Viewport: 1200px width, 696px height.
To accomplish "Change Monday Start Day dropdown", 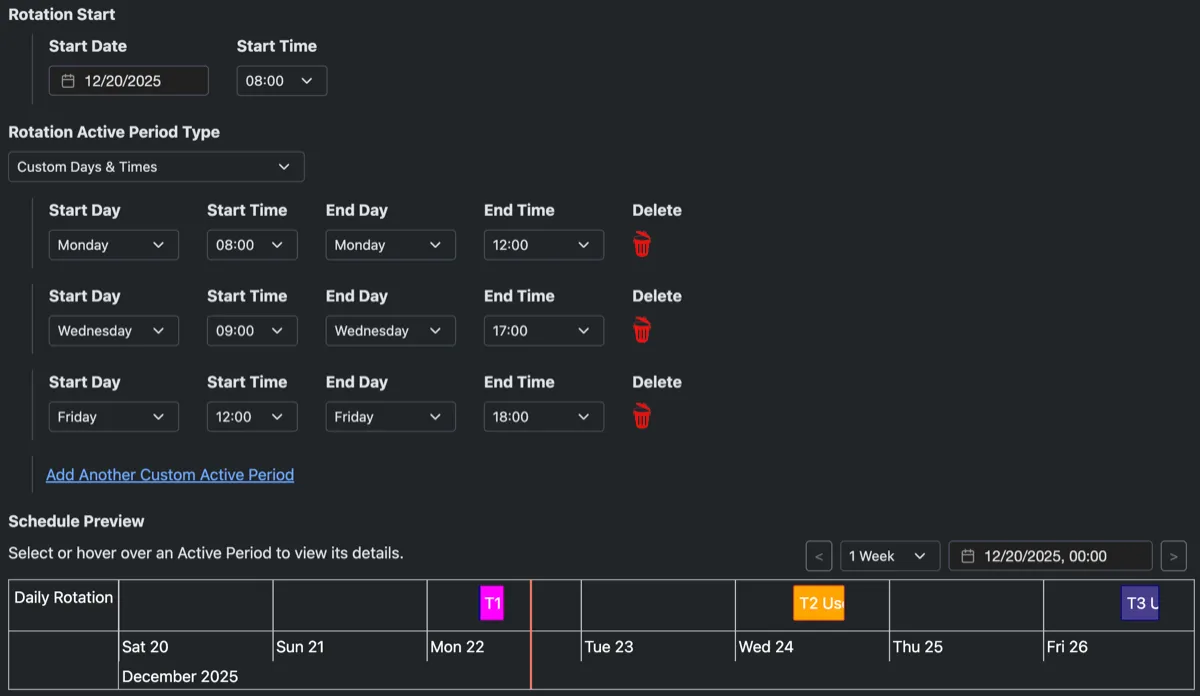I will pyautogui.click(x=114, y=245).
